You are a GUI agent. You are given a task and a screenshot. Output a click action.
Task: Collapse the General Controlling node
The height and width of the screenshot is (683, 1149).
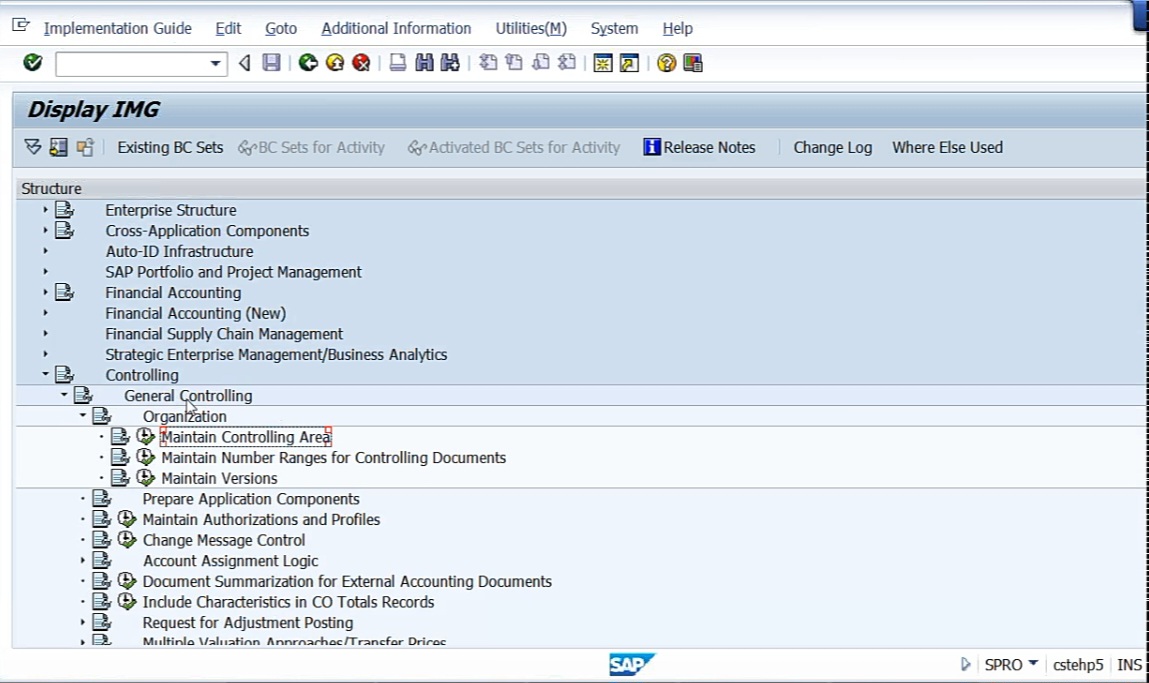(x=64, y=395)
